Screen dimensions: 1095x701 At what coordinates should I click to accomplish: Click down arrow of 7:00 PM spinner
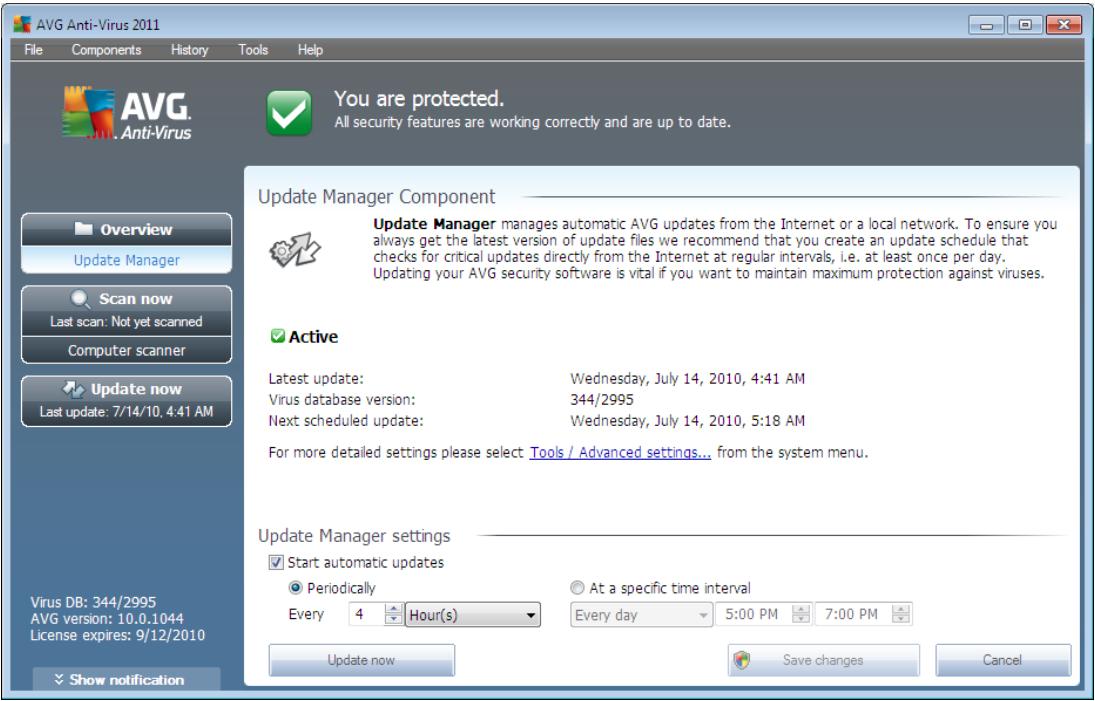tap(902, 620)
